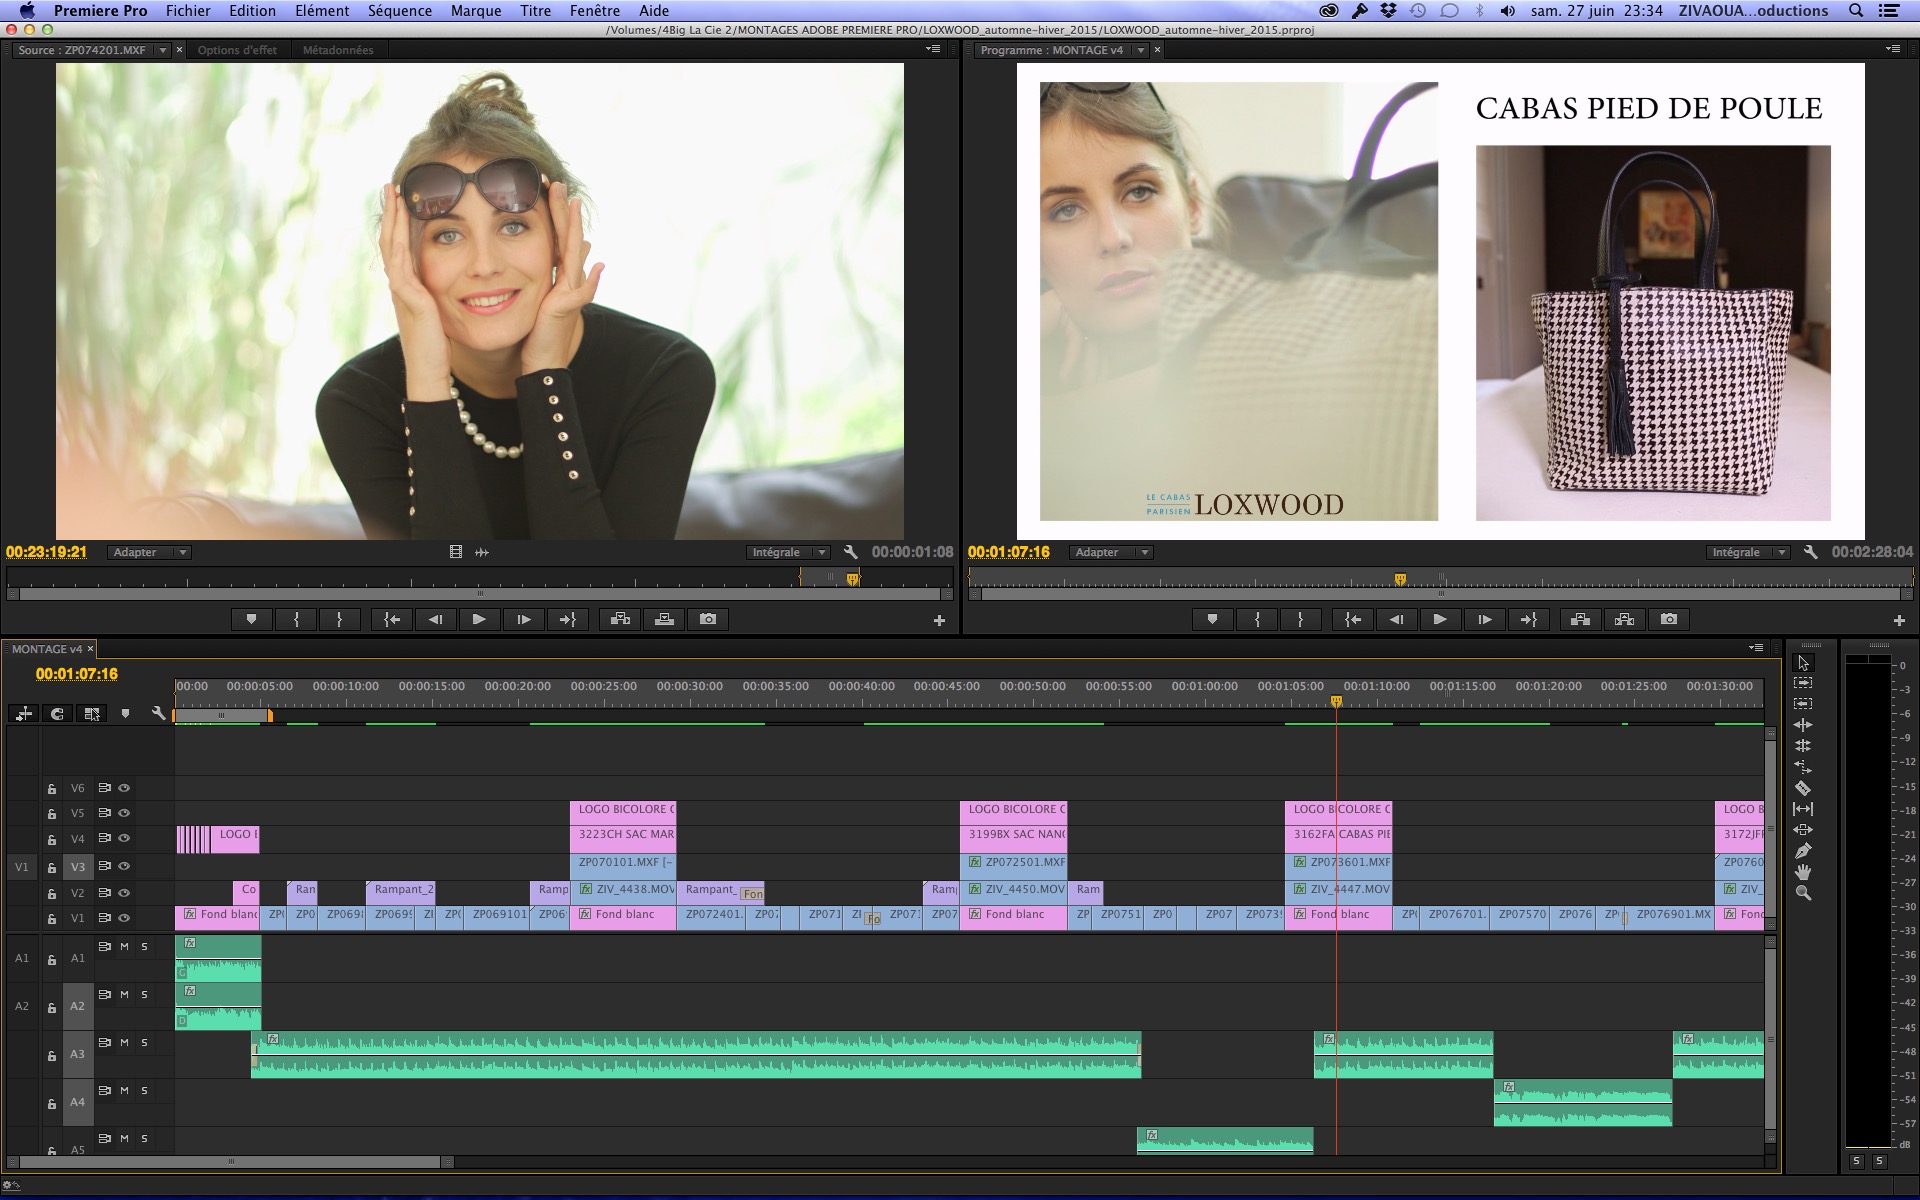The height and width of the screenshot is (1200, 1920).
Task: Export frame from Source monitor camera icon
Action: coord(708,620)
